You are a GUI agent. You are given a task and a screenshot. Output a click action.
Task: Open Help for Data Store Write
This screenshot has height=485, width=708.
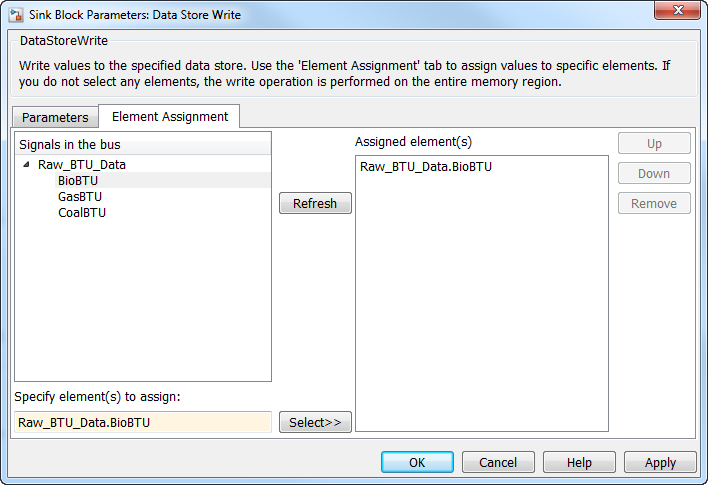[579, 462]
